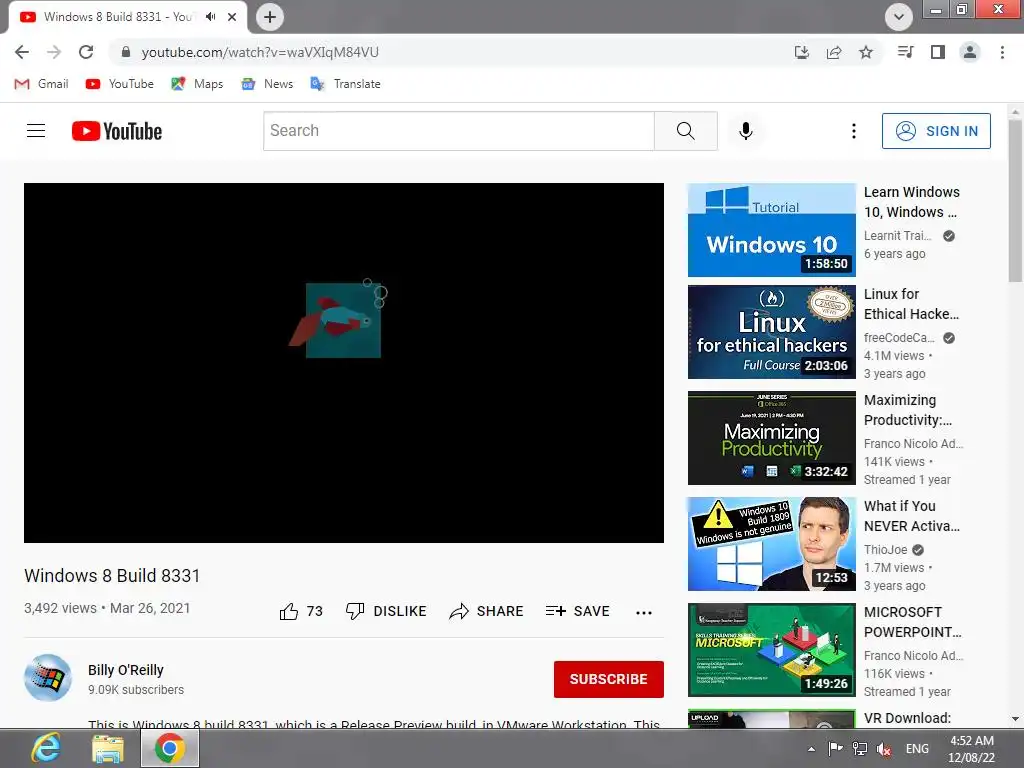The width and height of the screenshot is (1024, 768).
Task: Open Chrome profile avatar icon
Action: pyautogui.click(x=970, y=52)
